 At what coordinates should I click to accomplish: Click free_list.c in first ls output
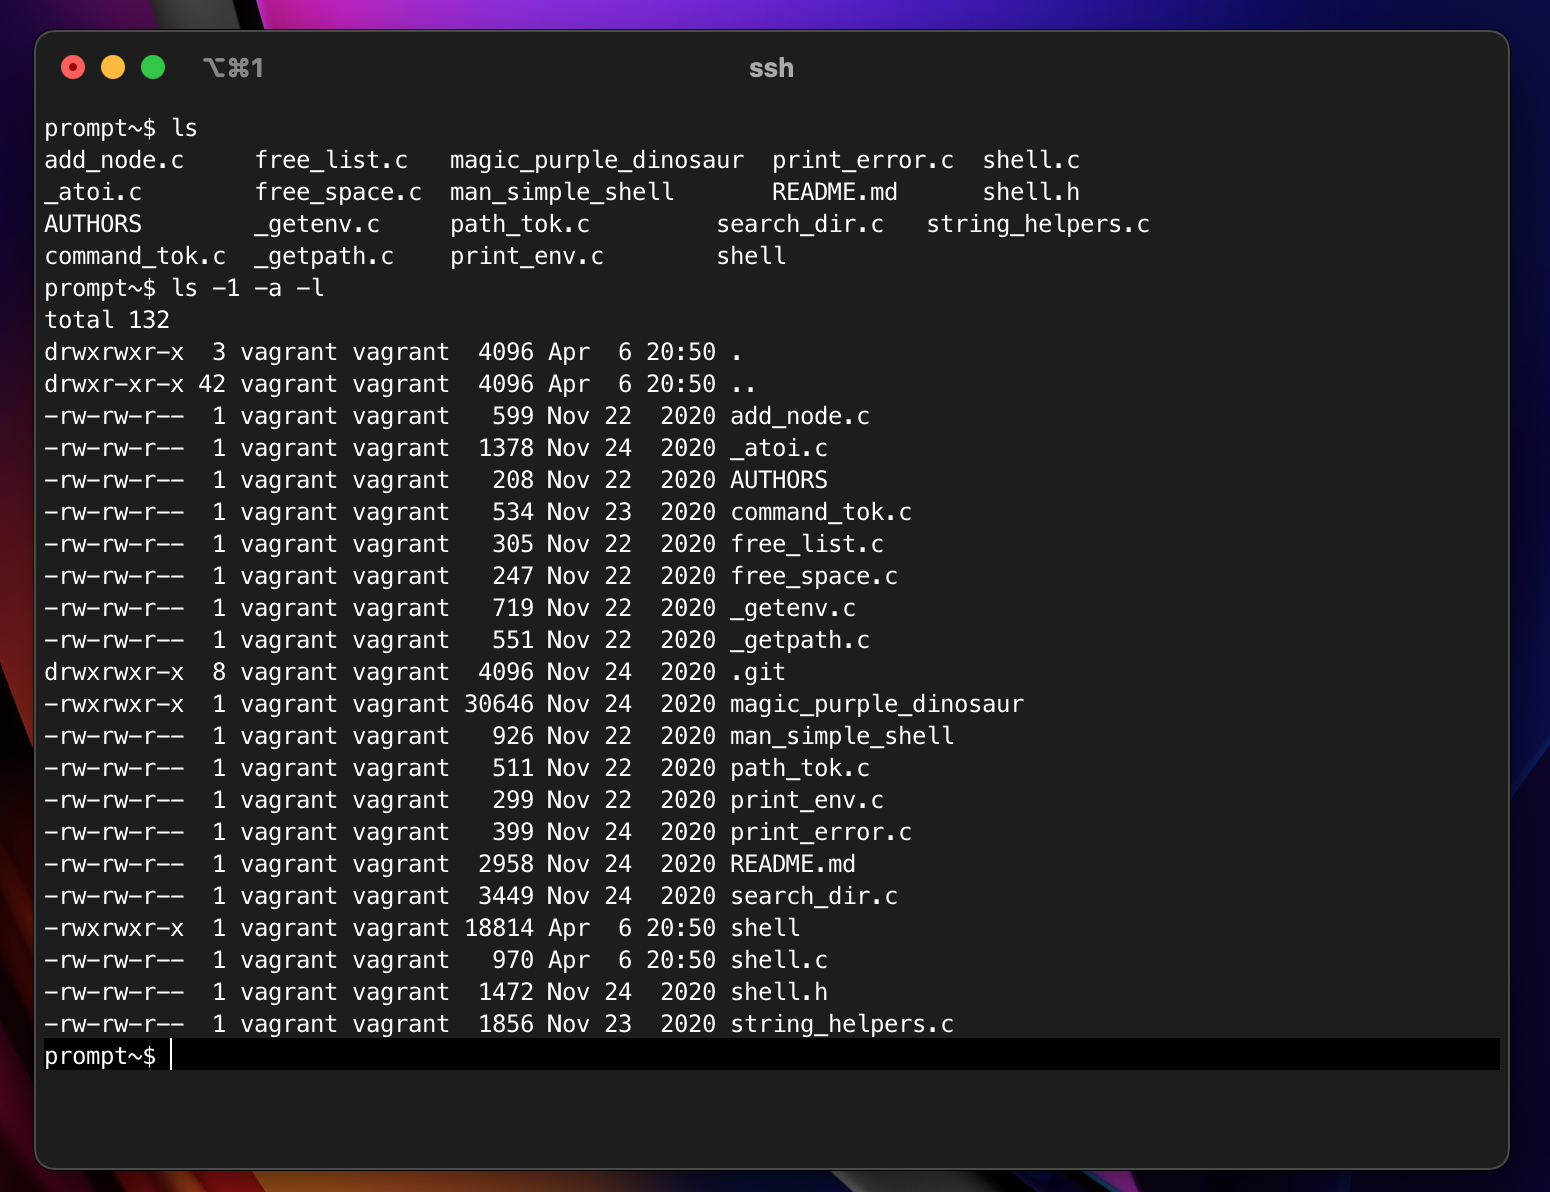[331, 160]
